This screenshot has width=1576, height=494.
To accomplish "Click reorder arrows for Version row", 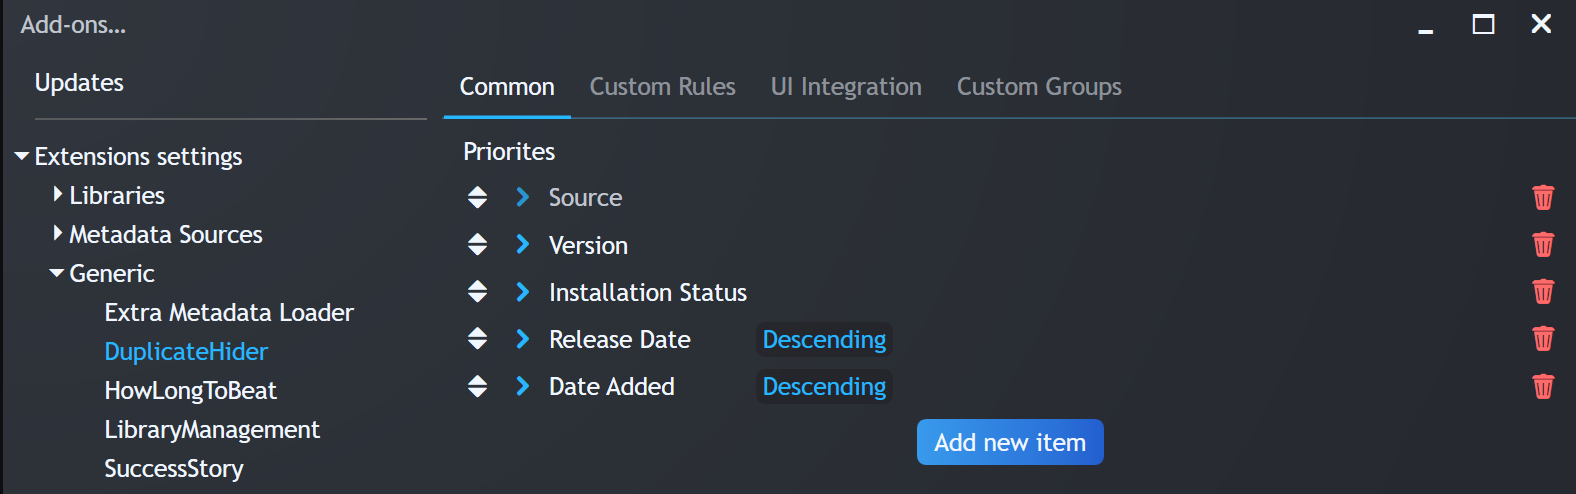I will click(477, 244).
